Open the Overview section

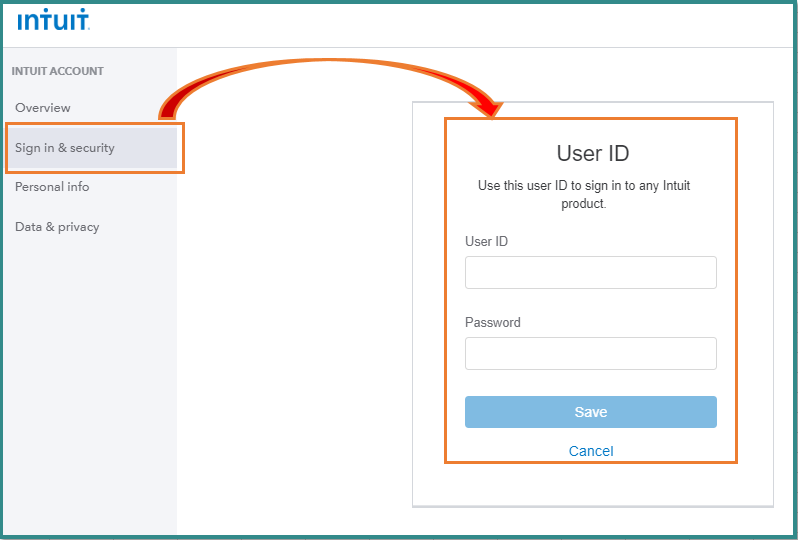tap(43, 108)
